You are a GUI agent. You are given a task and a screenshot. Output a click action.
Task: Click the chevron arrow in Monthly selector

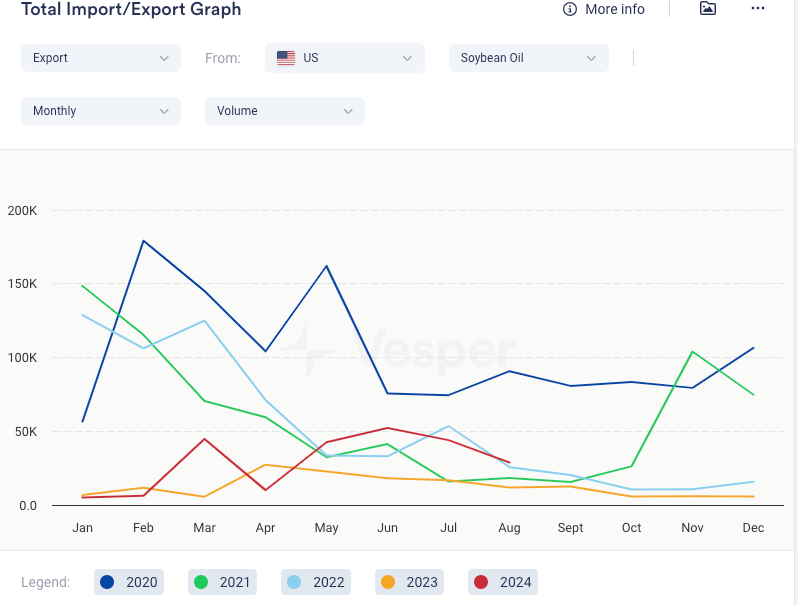tap(164, 111)
